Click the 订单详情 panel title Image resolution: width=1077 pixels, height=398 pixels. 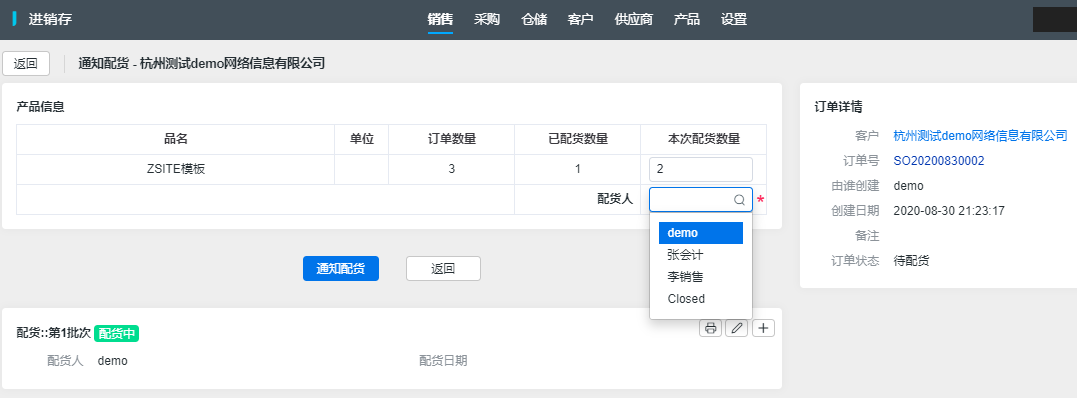[839, 107]
